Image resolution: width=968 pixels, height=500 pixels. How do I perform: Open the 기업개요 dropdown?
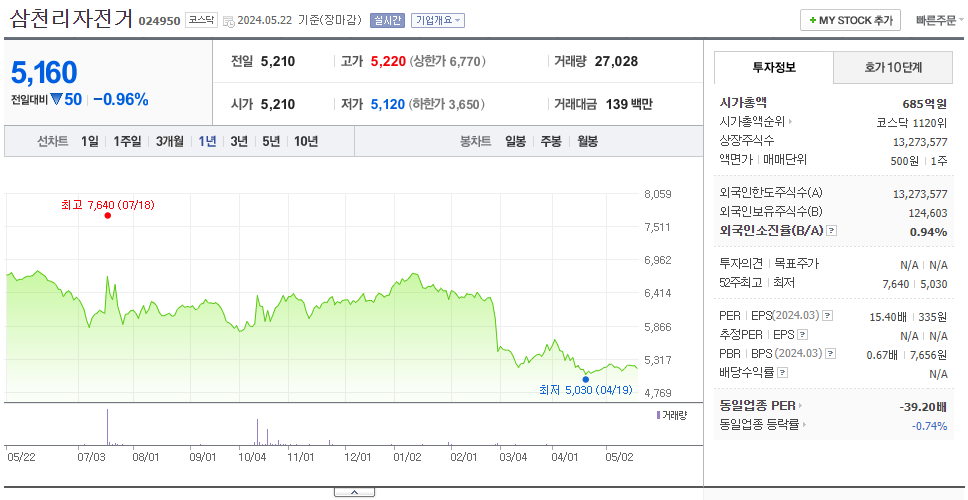pos(438,20)
